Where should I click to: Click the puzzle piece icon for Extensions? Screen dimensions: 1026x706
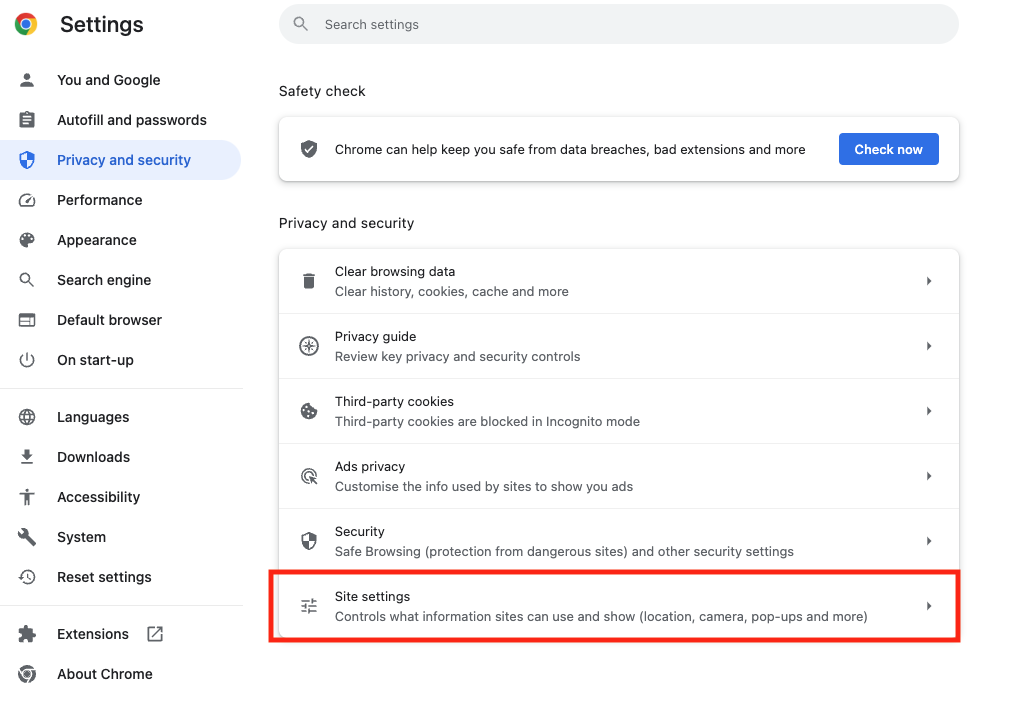point(27,633)
